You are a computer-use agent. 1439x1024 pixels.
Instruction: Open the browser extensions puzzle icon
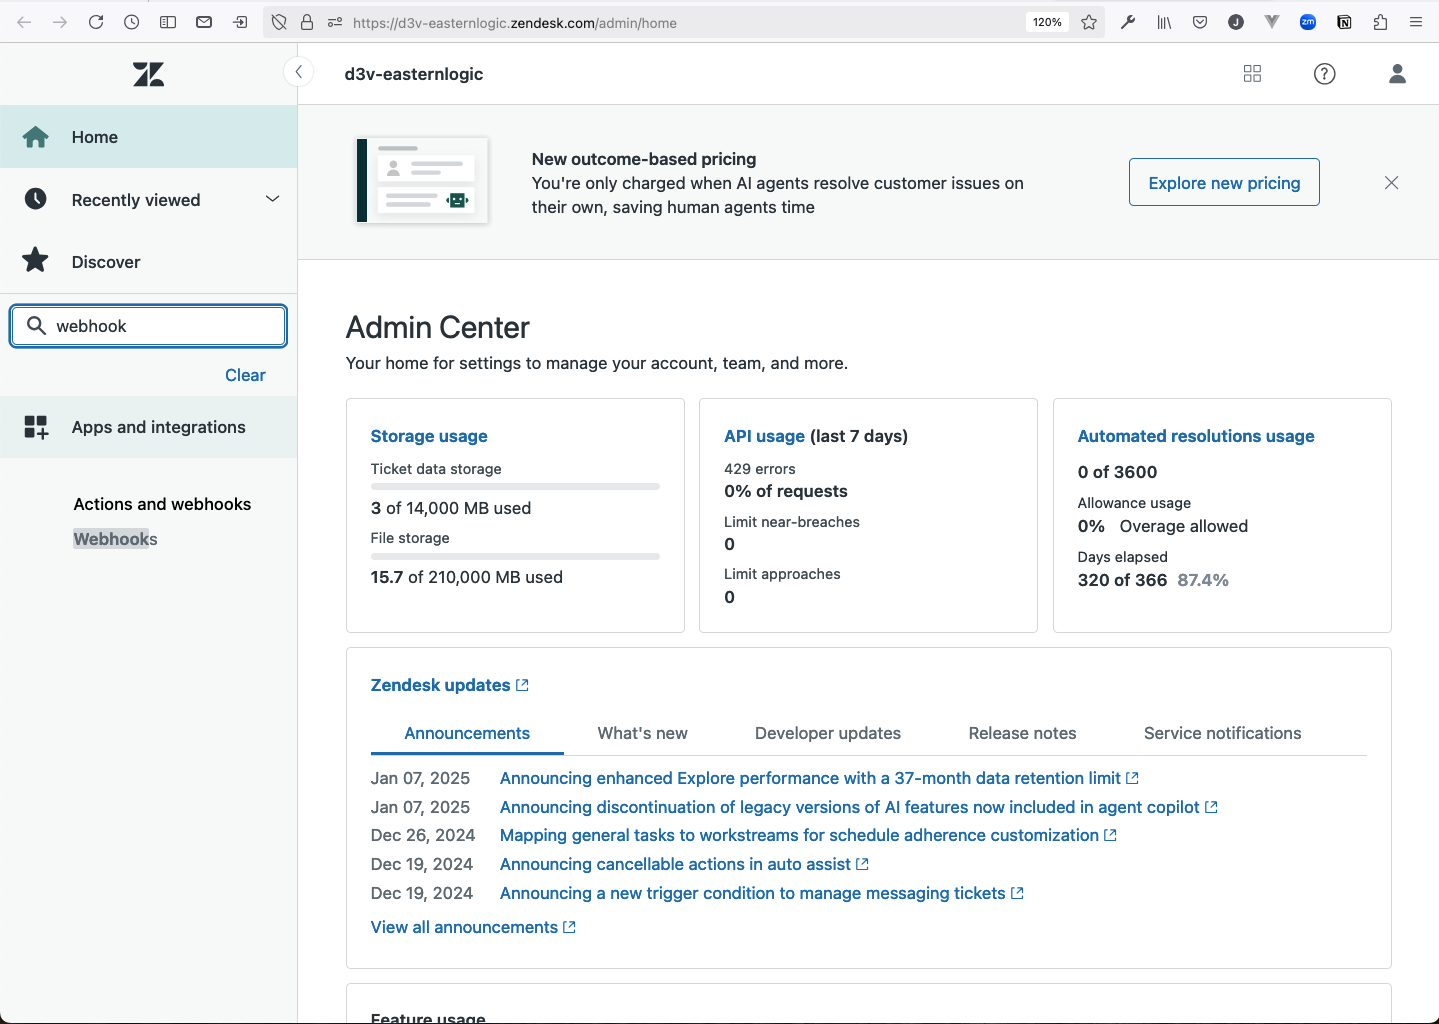point(1381,22)
